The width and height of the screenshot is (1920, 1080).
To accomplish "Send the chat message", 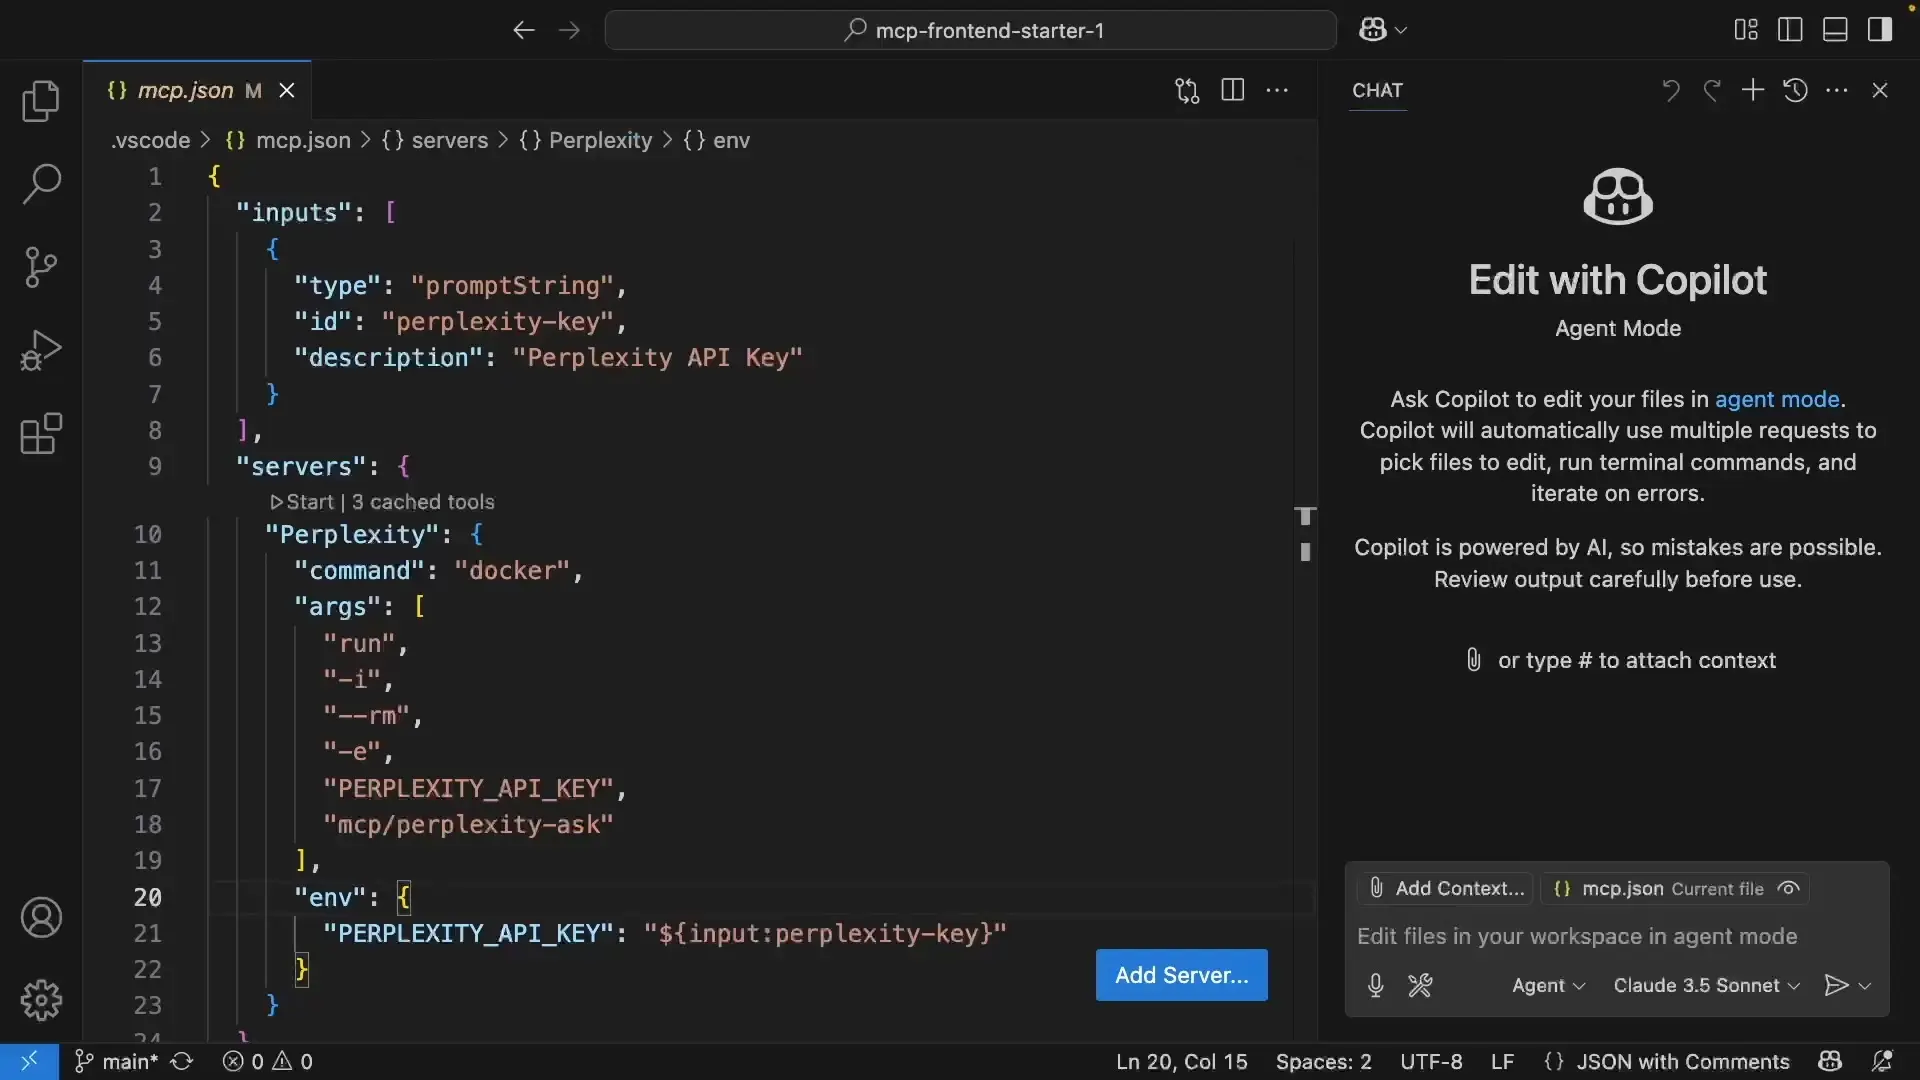I will click(1836, 986).
